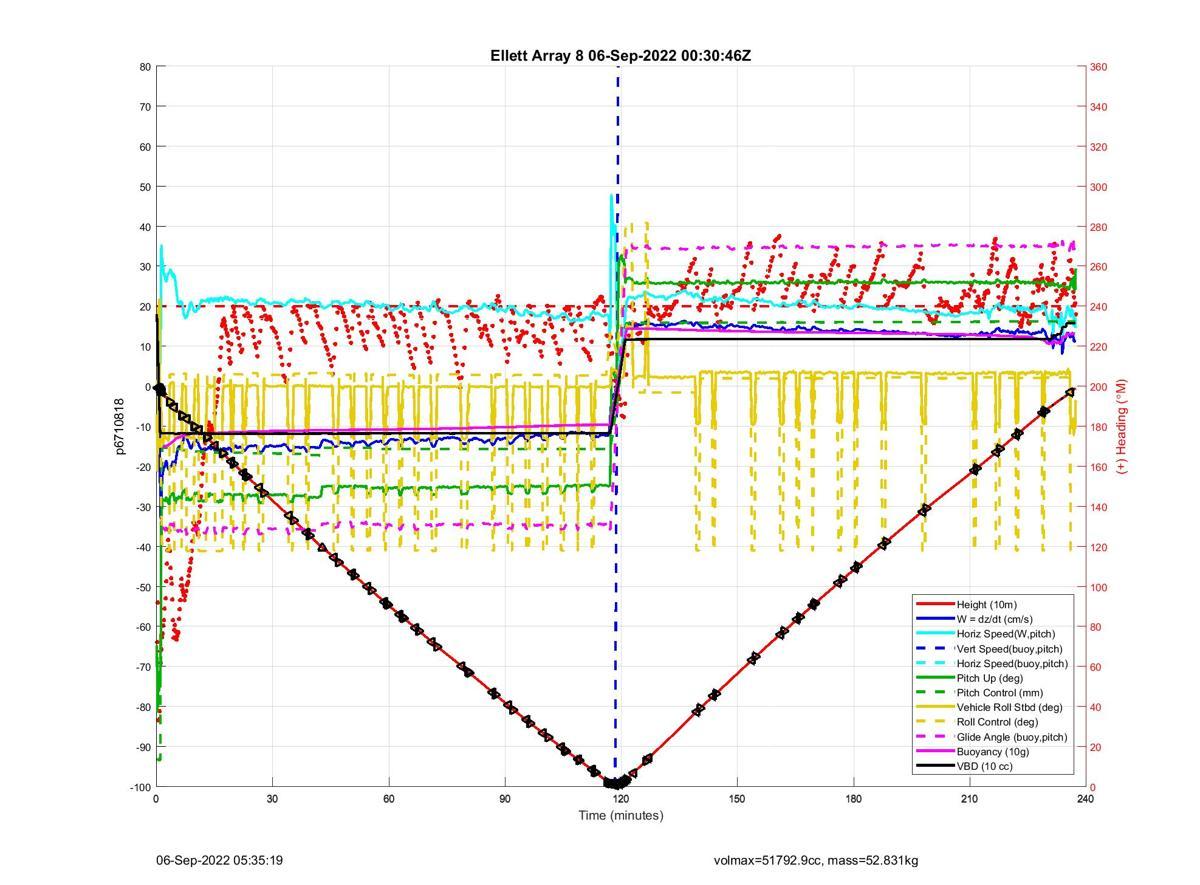Screen dimensions: 1200x885
Task: Click the right axis label '(+) Heading (°M)'
Action: 1122,426
